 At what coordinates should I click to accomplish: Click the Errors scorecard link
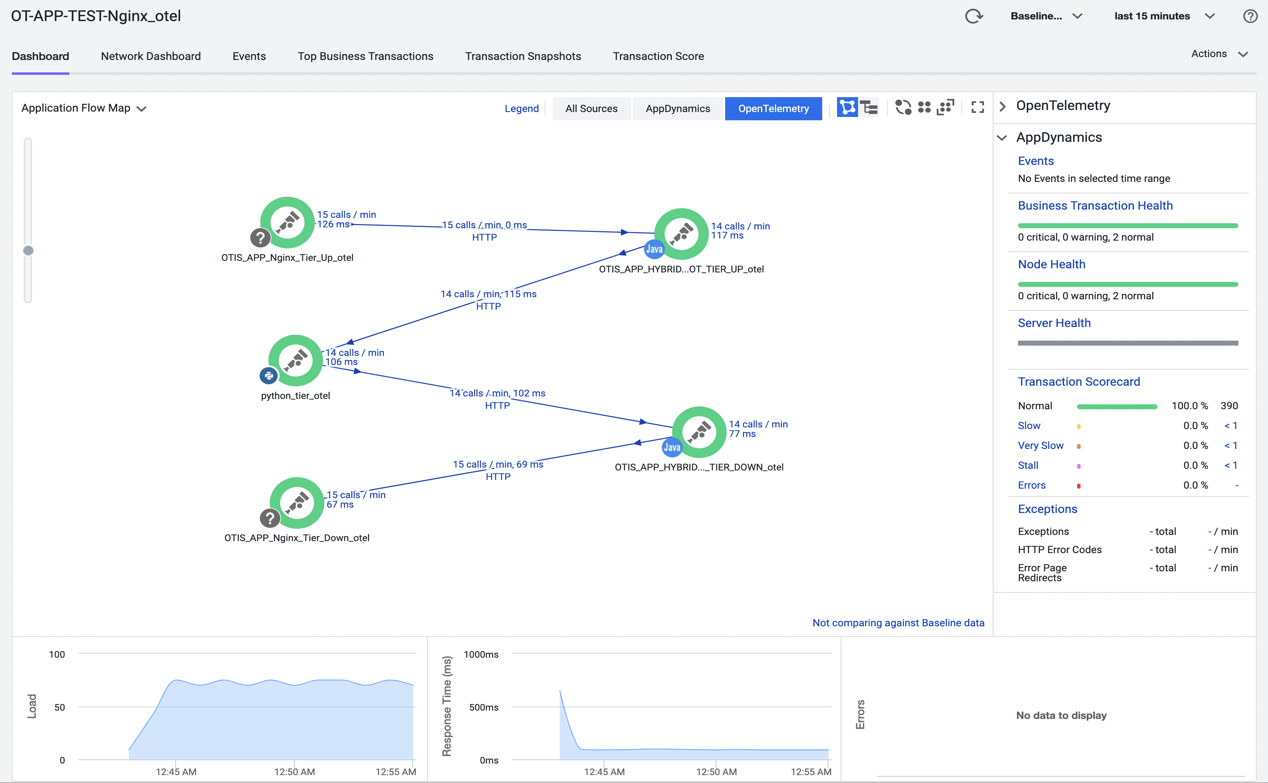pos(1031,485)
